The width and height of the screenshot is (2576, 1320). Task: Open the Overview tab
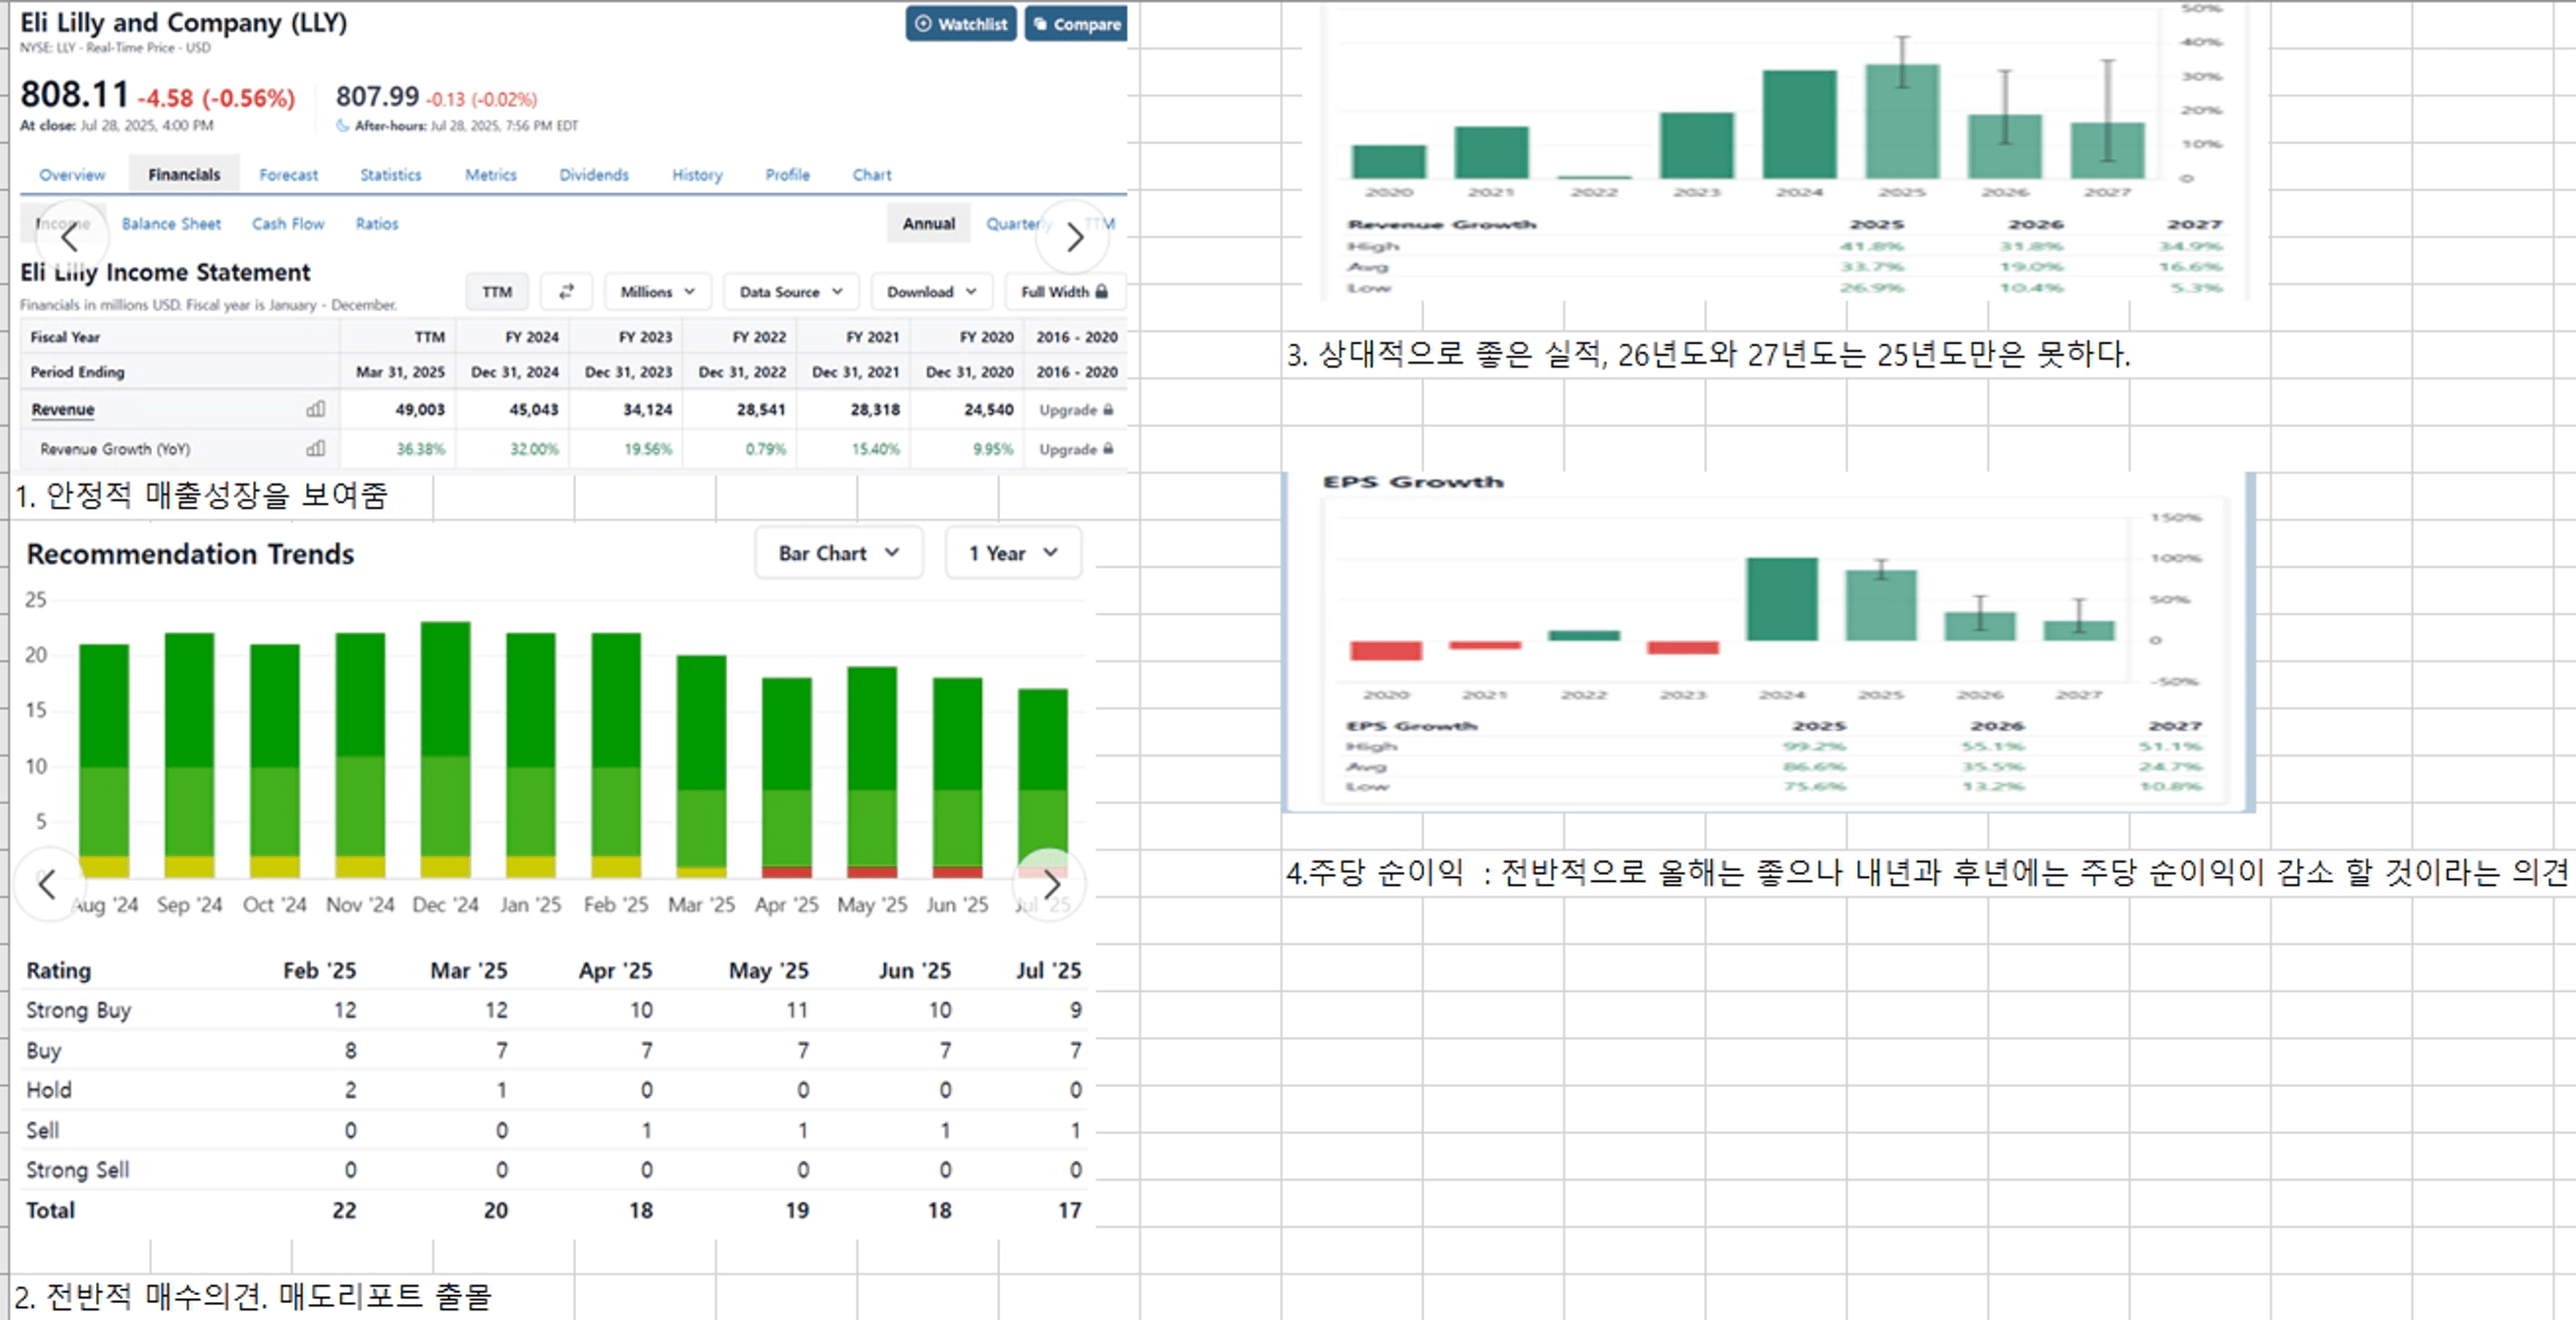click(72, 174)
